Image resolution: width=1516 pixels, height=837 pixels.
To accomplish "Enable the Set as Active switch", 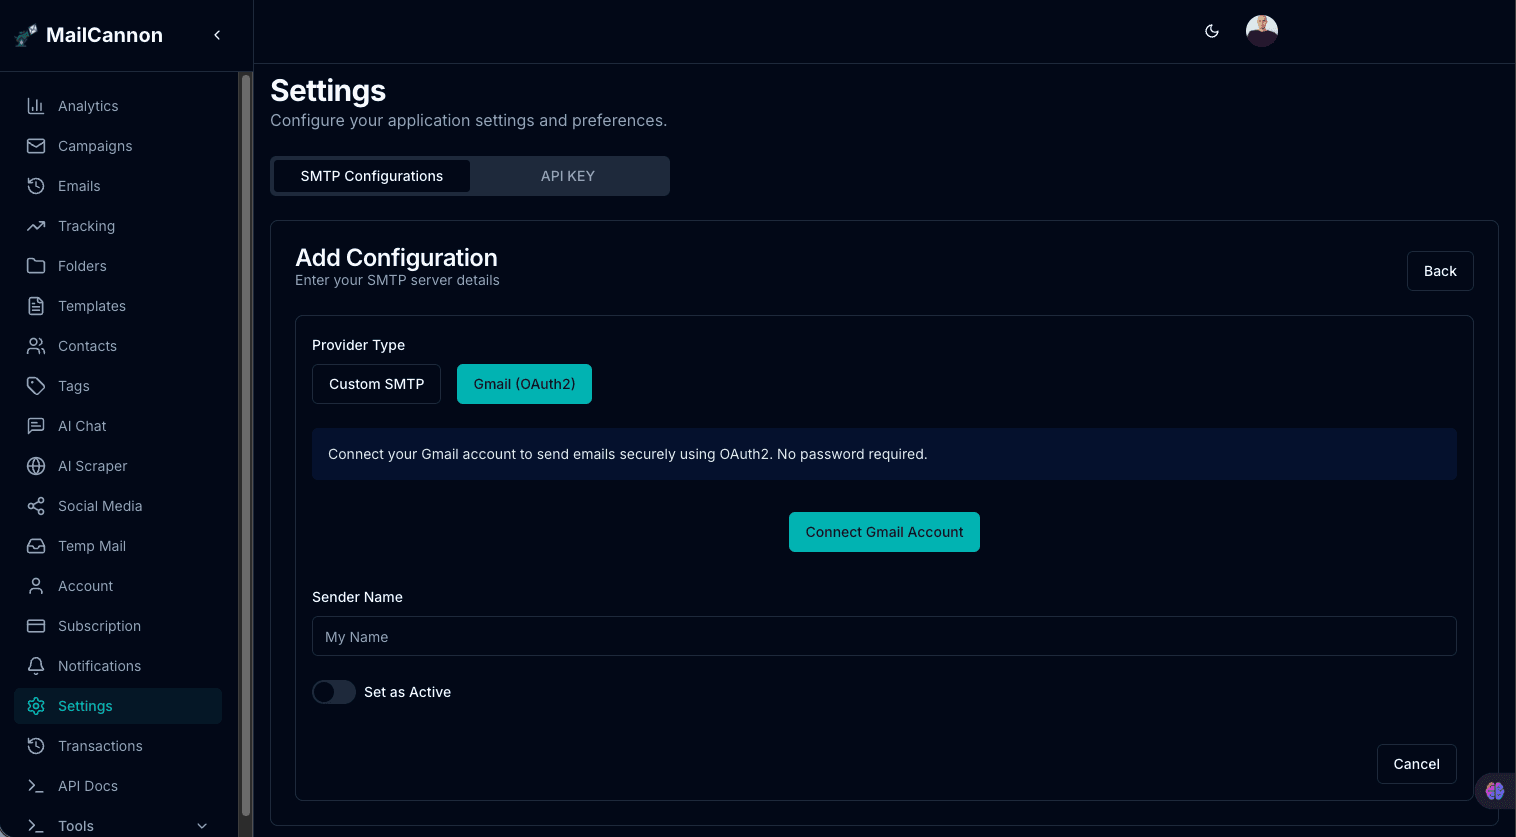I will pos(334,692).
